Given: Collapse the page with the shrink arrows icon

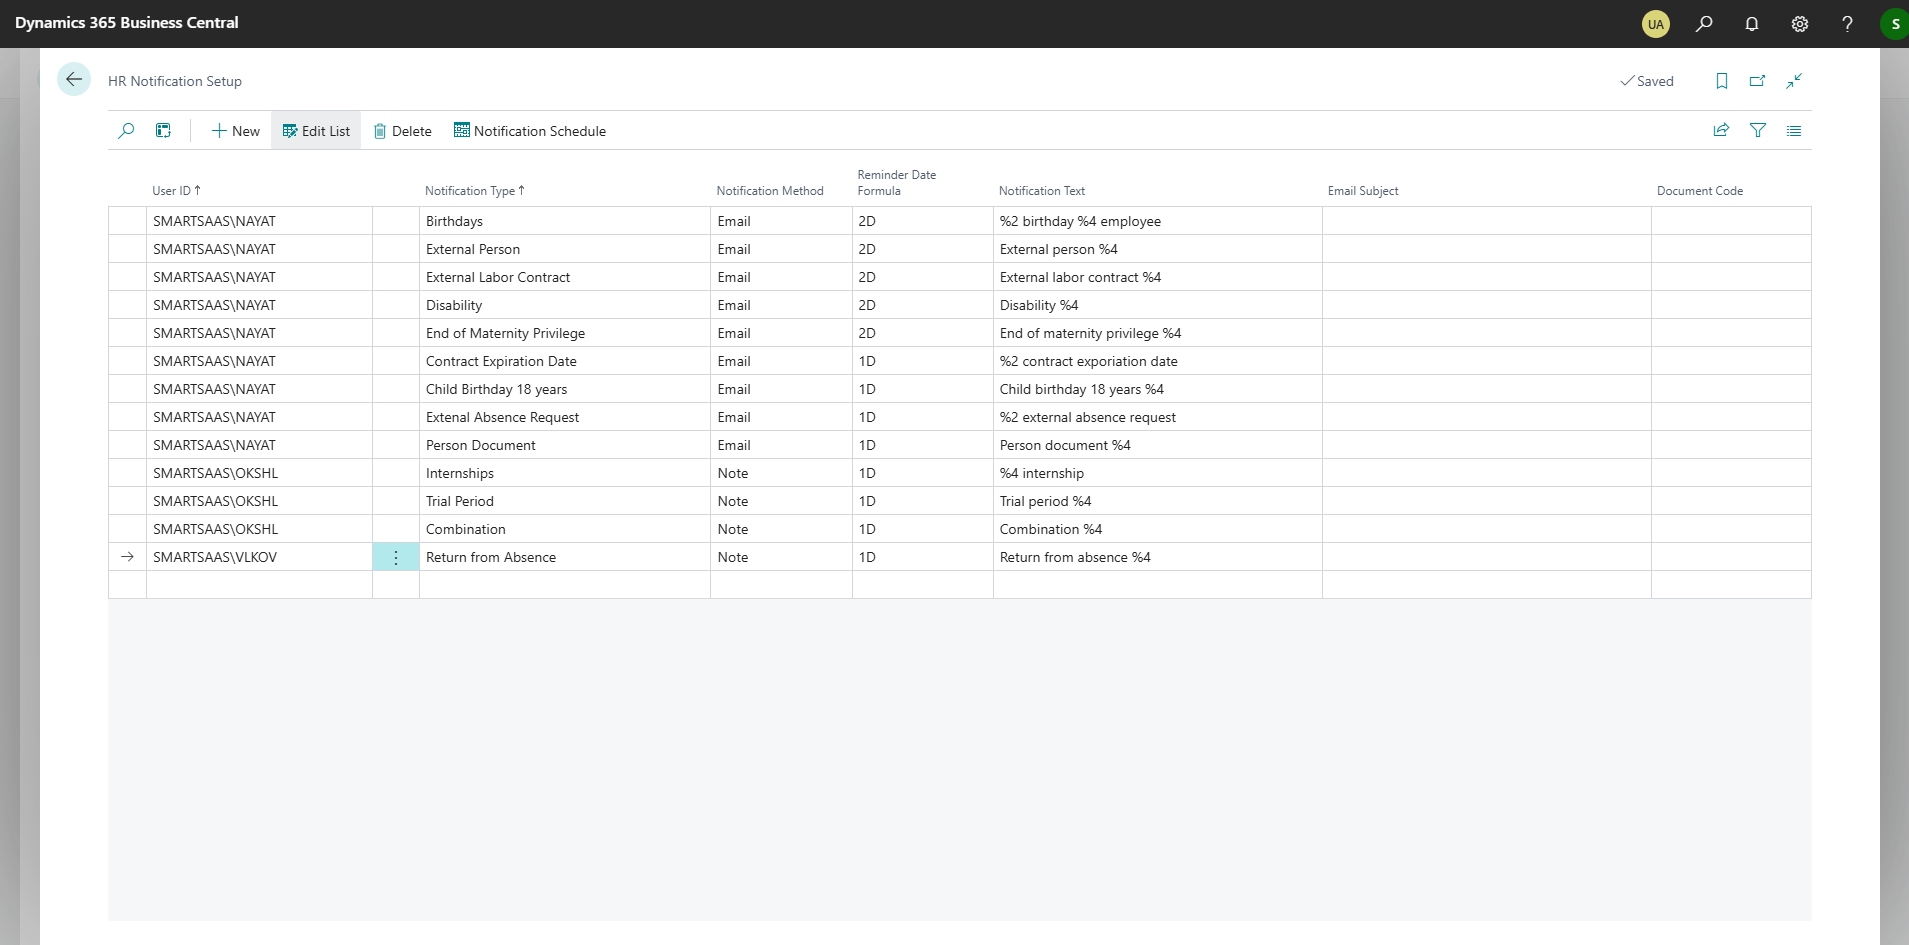Looking at the screenshot, I should point(1794,81).
